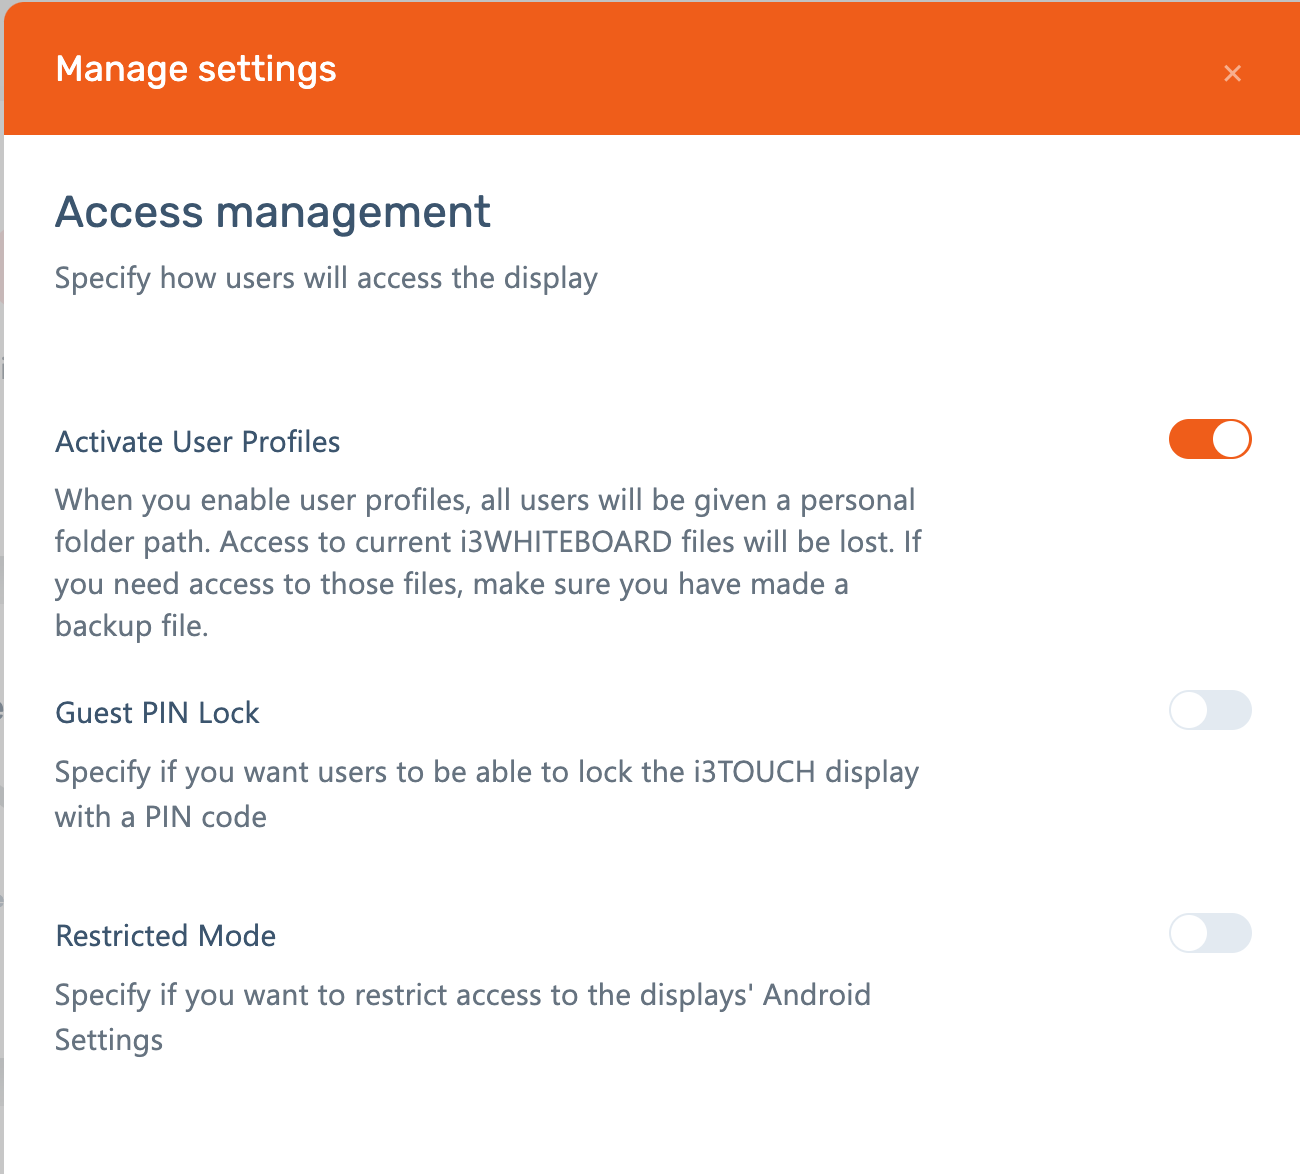
Task: Click the Guest PIN Lock description text
Action: (486, 773)
